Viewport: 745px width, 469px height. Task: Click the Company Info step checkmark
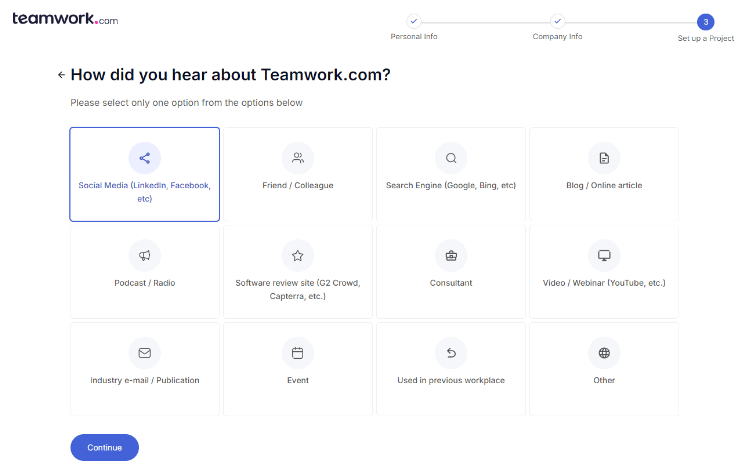pos(557,21)
